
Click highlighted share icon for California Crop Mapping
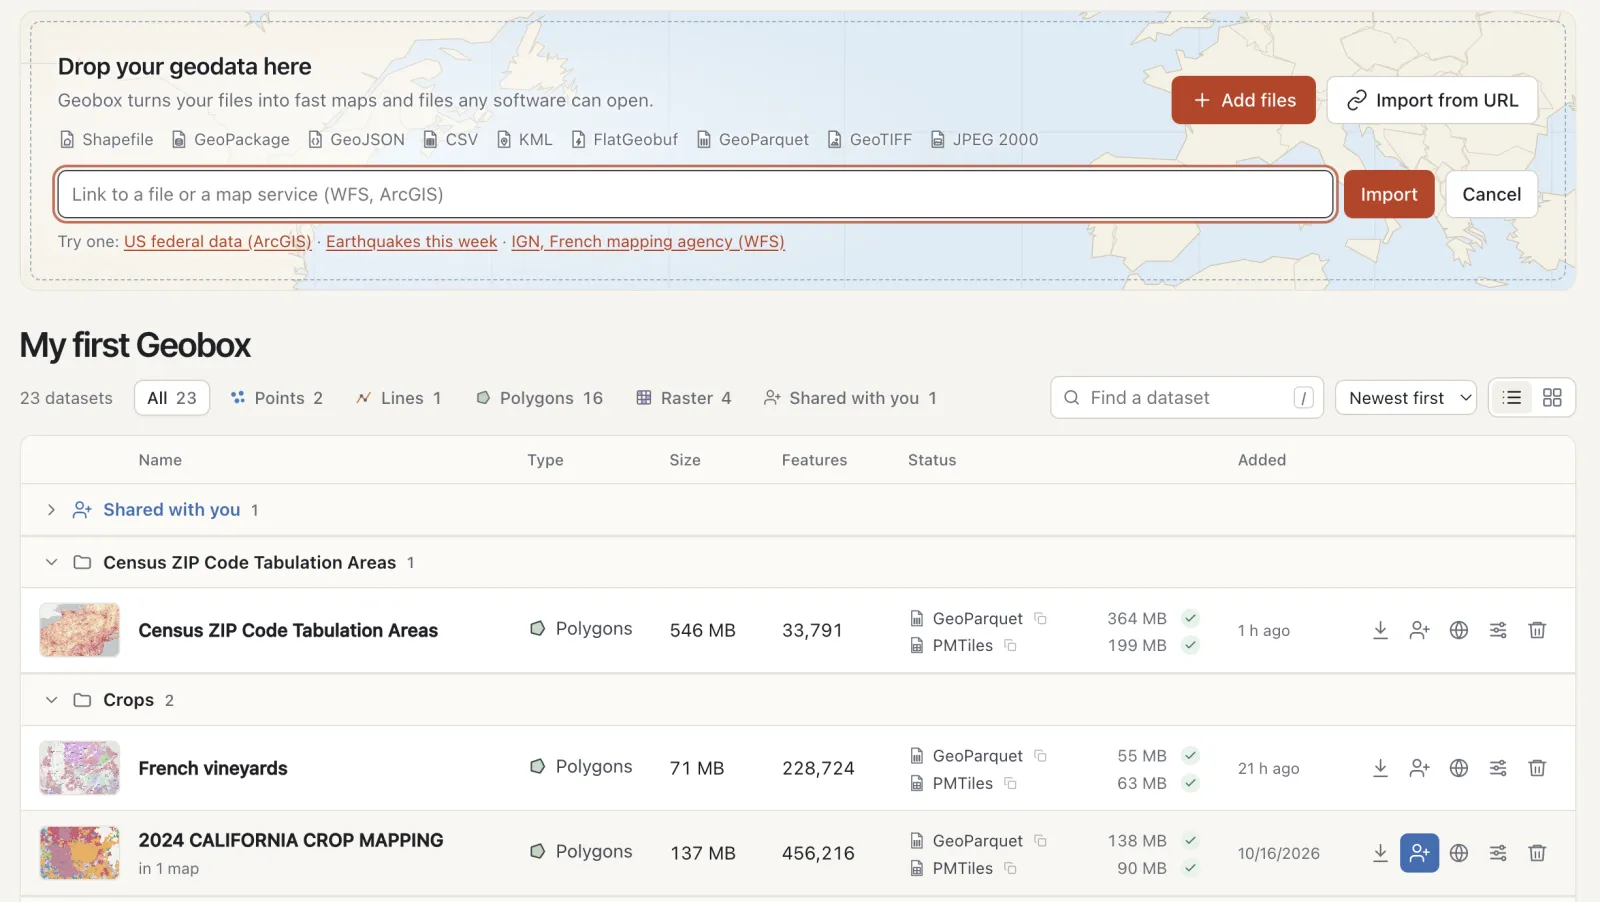[1419, 853]
